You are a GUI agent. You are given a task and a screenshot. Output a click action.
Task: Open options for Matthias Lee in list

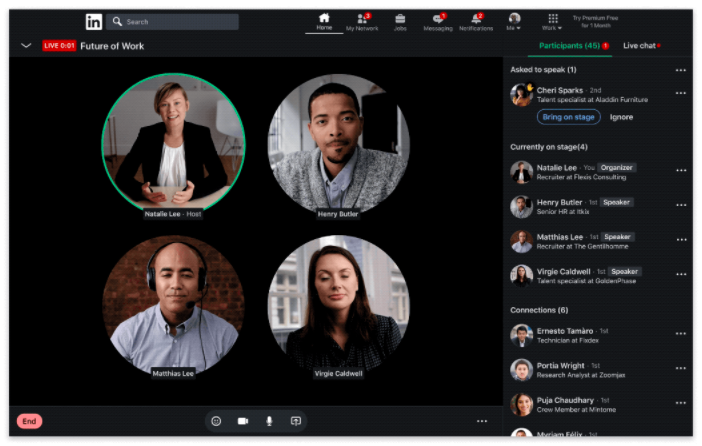click(x=681, y=240)
